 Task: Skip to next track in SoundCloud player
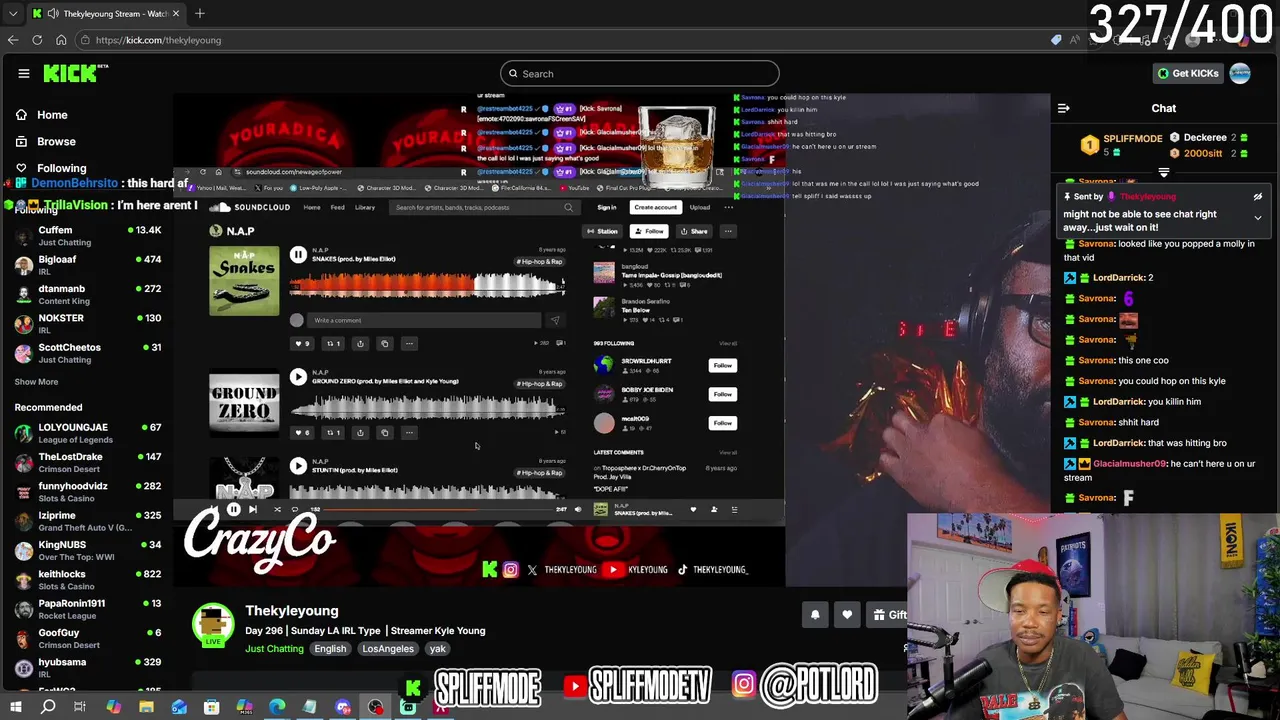pos(253,509)
